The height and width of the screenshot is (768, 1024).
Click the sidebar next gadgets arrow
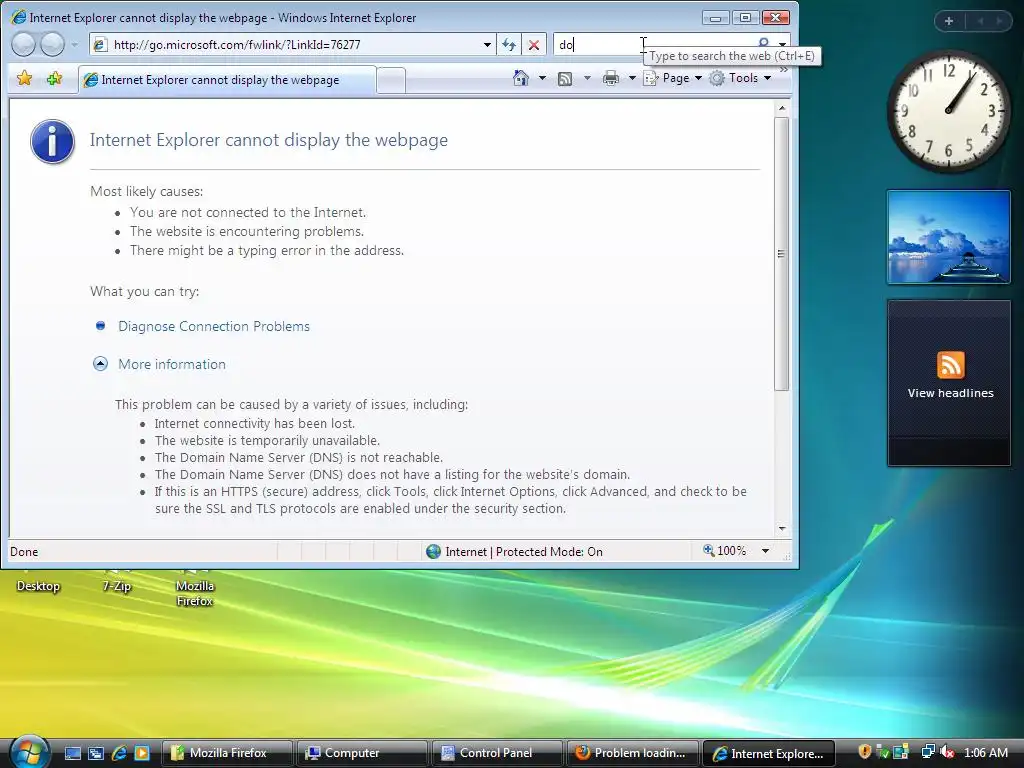[x=999, y=21]
